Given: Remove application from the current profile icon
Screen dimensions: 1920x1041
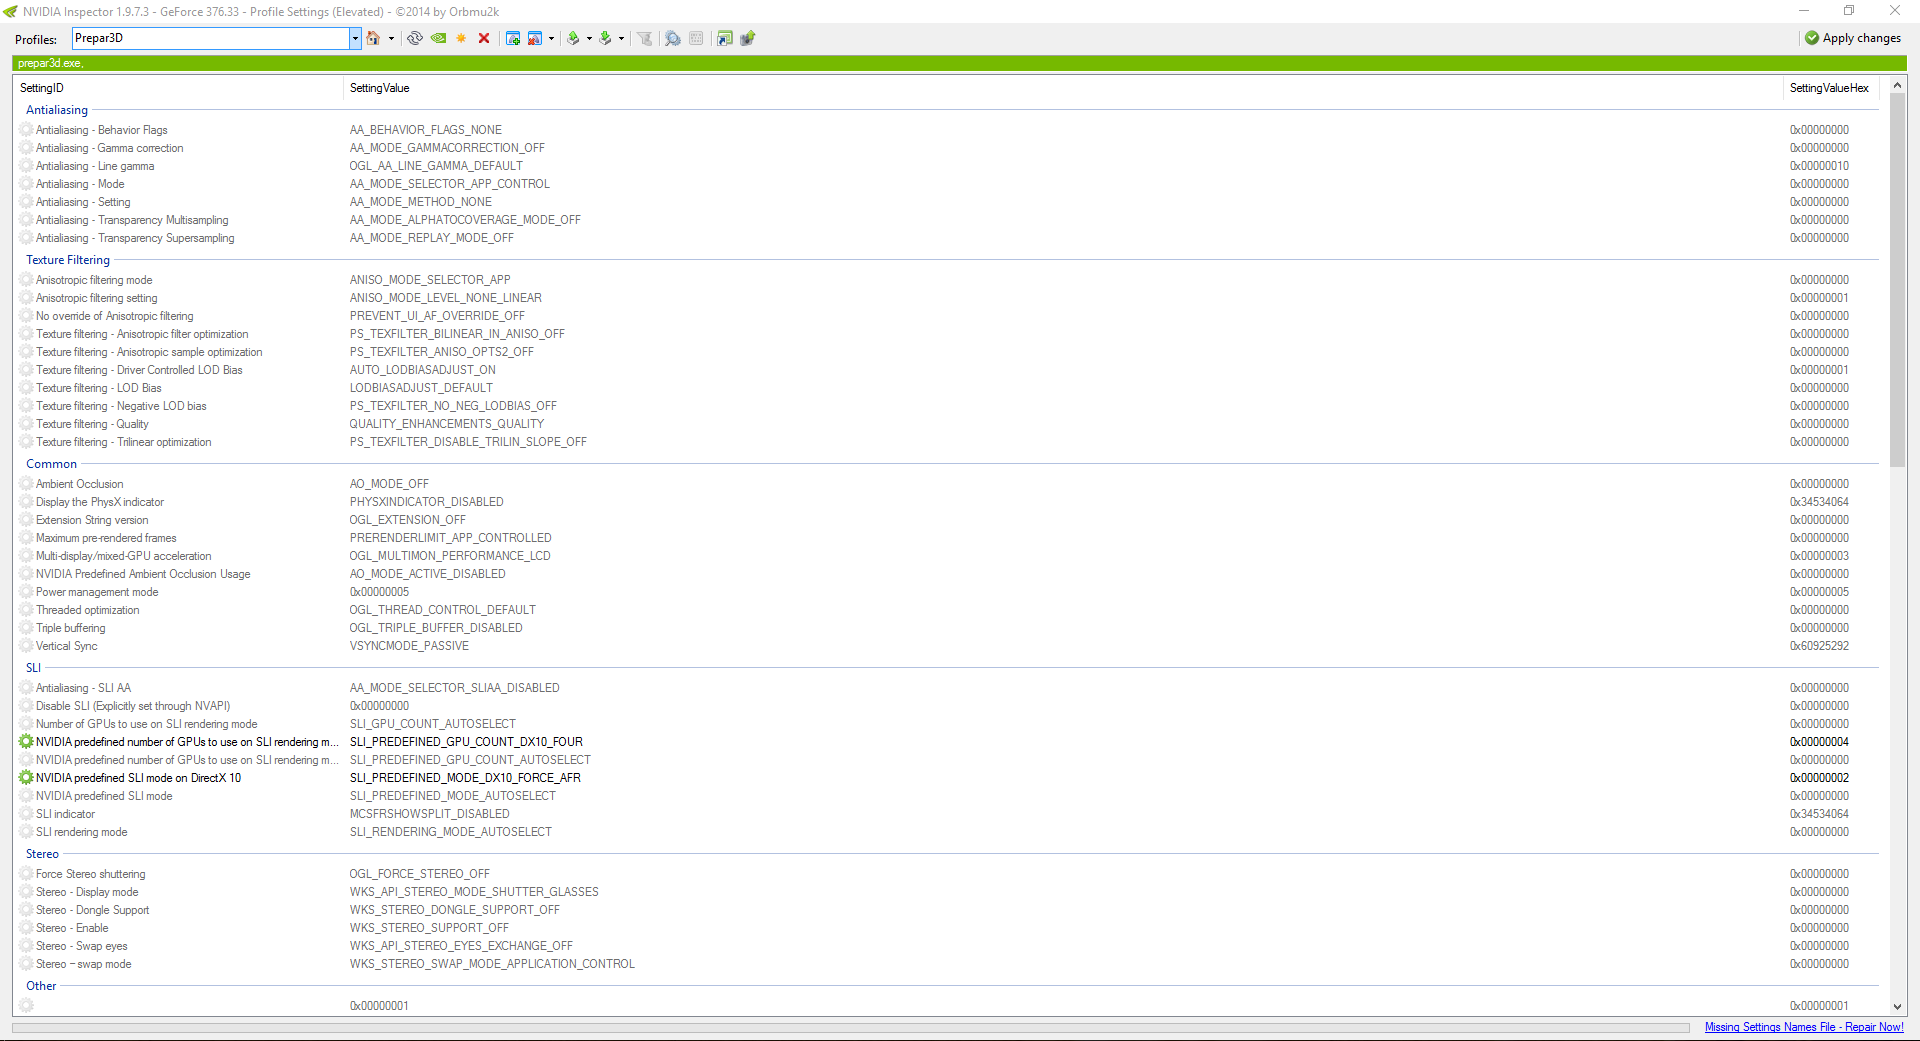Looking at the screenshot, I should pos(535,38).
